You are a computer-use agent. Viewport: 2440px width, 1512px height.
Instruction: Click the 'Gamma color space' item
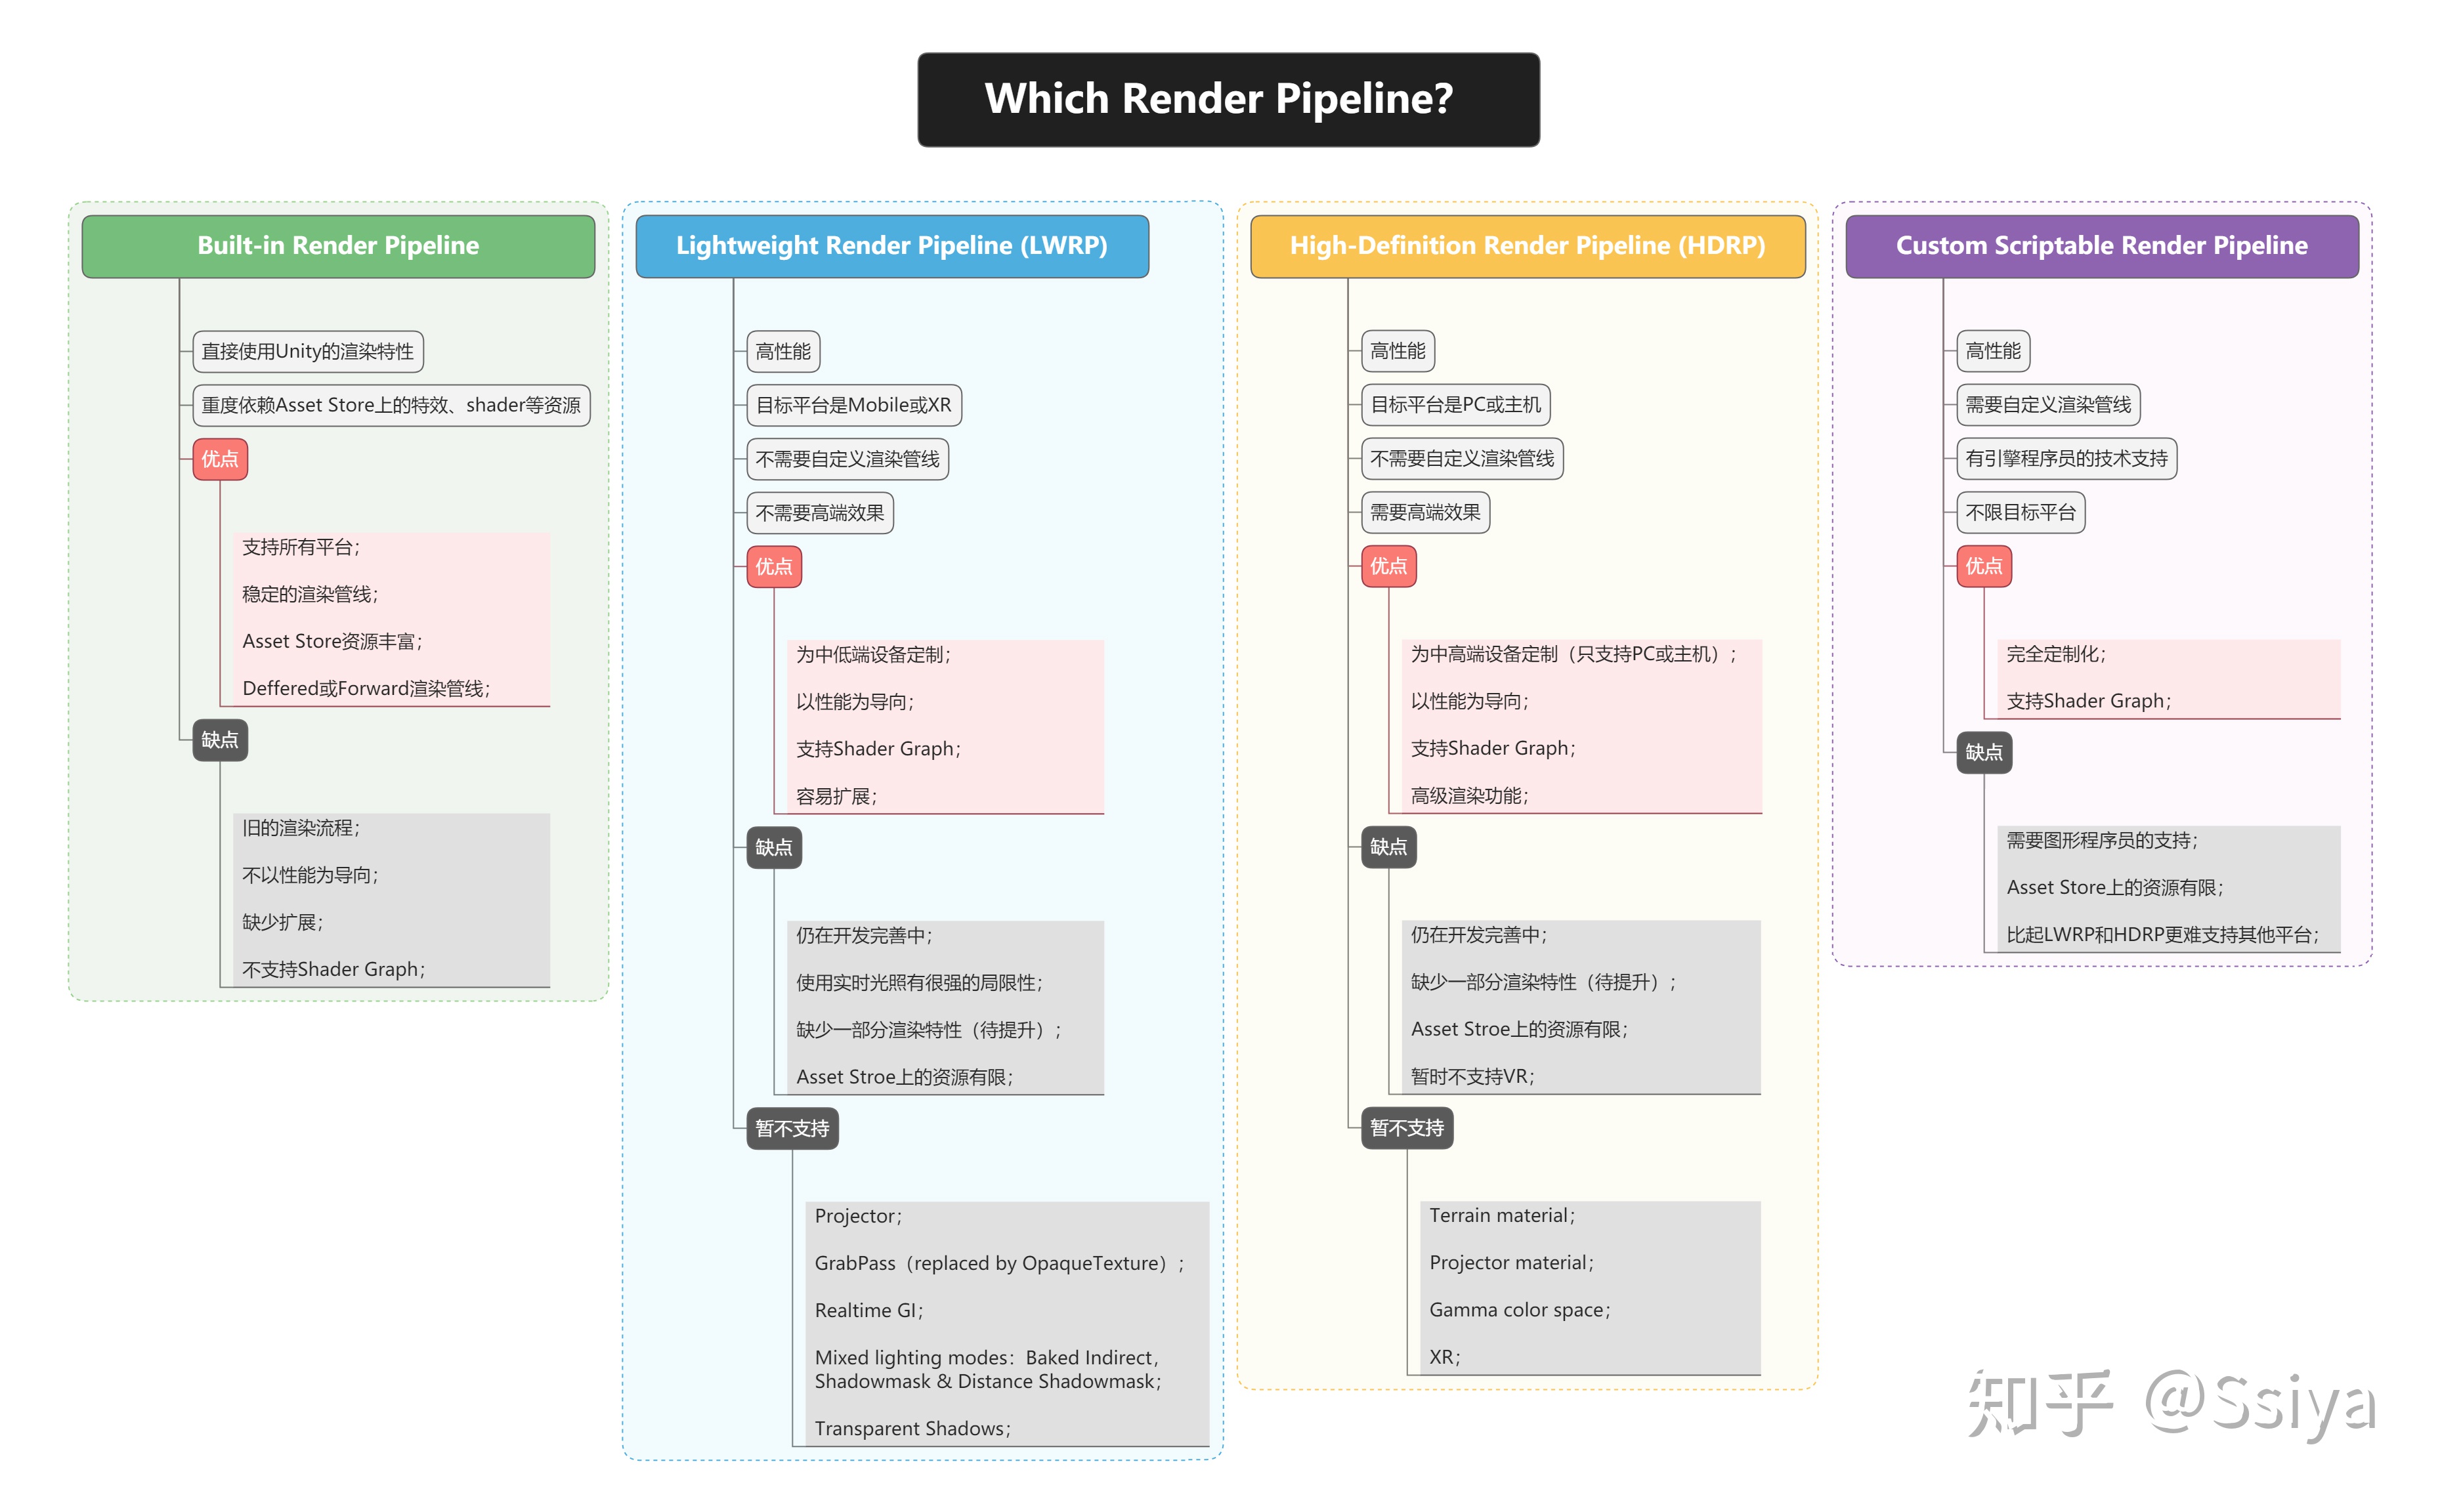pos(1518,1310)
